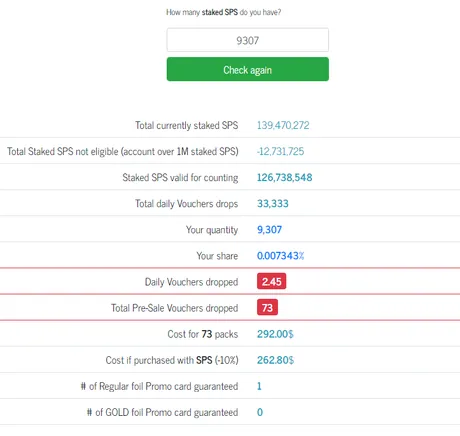This screenshot has height=436, width=460.
Task: Click the 'Daily Vouchers dropped' label
Action: pos(191,282)
